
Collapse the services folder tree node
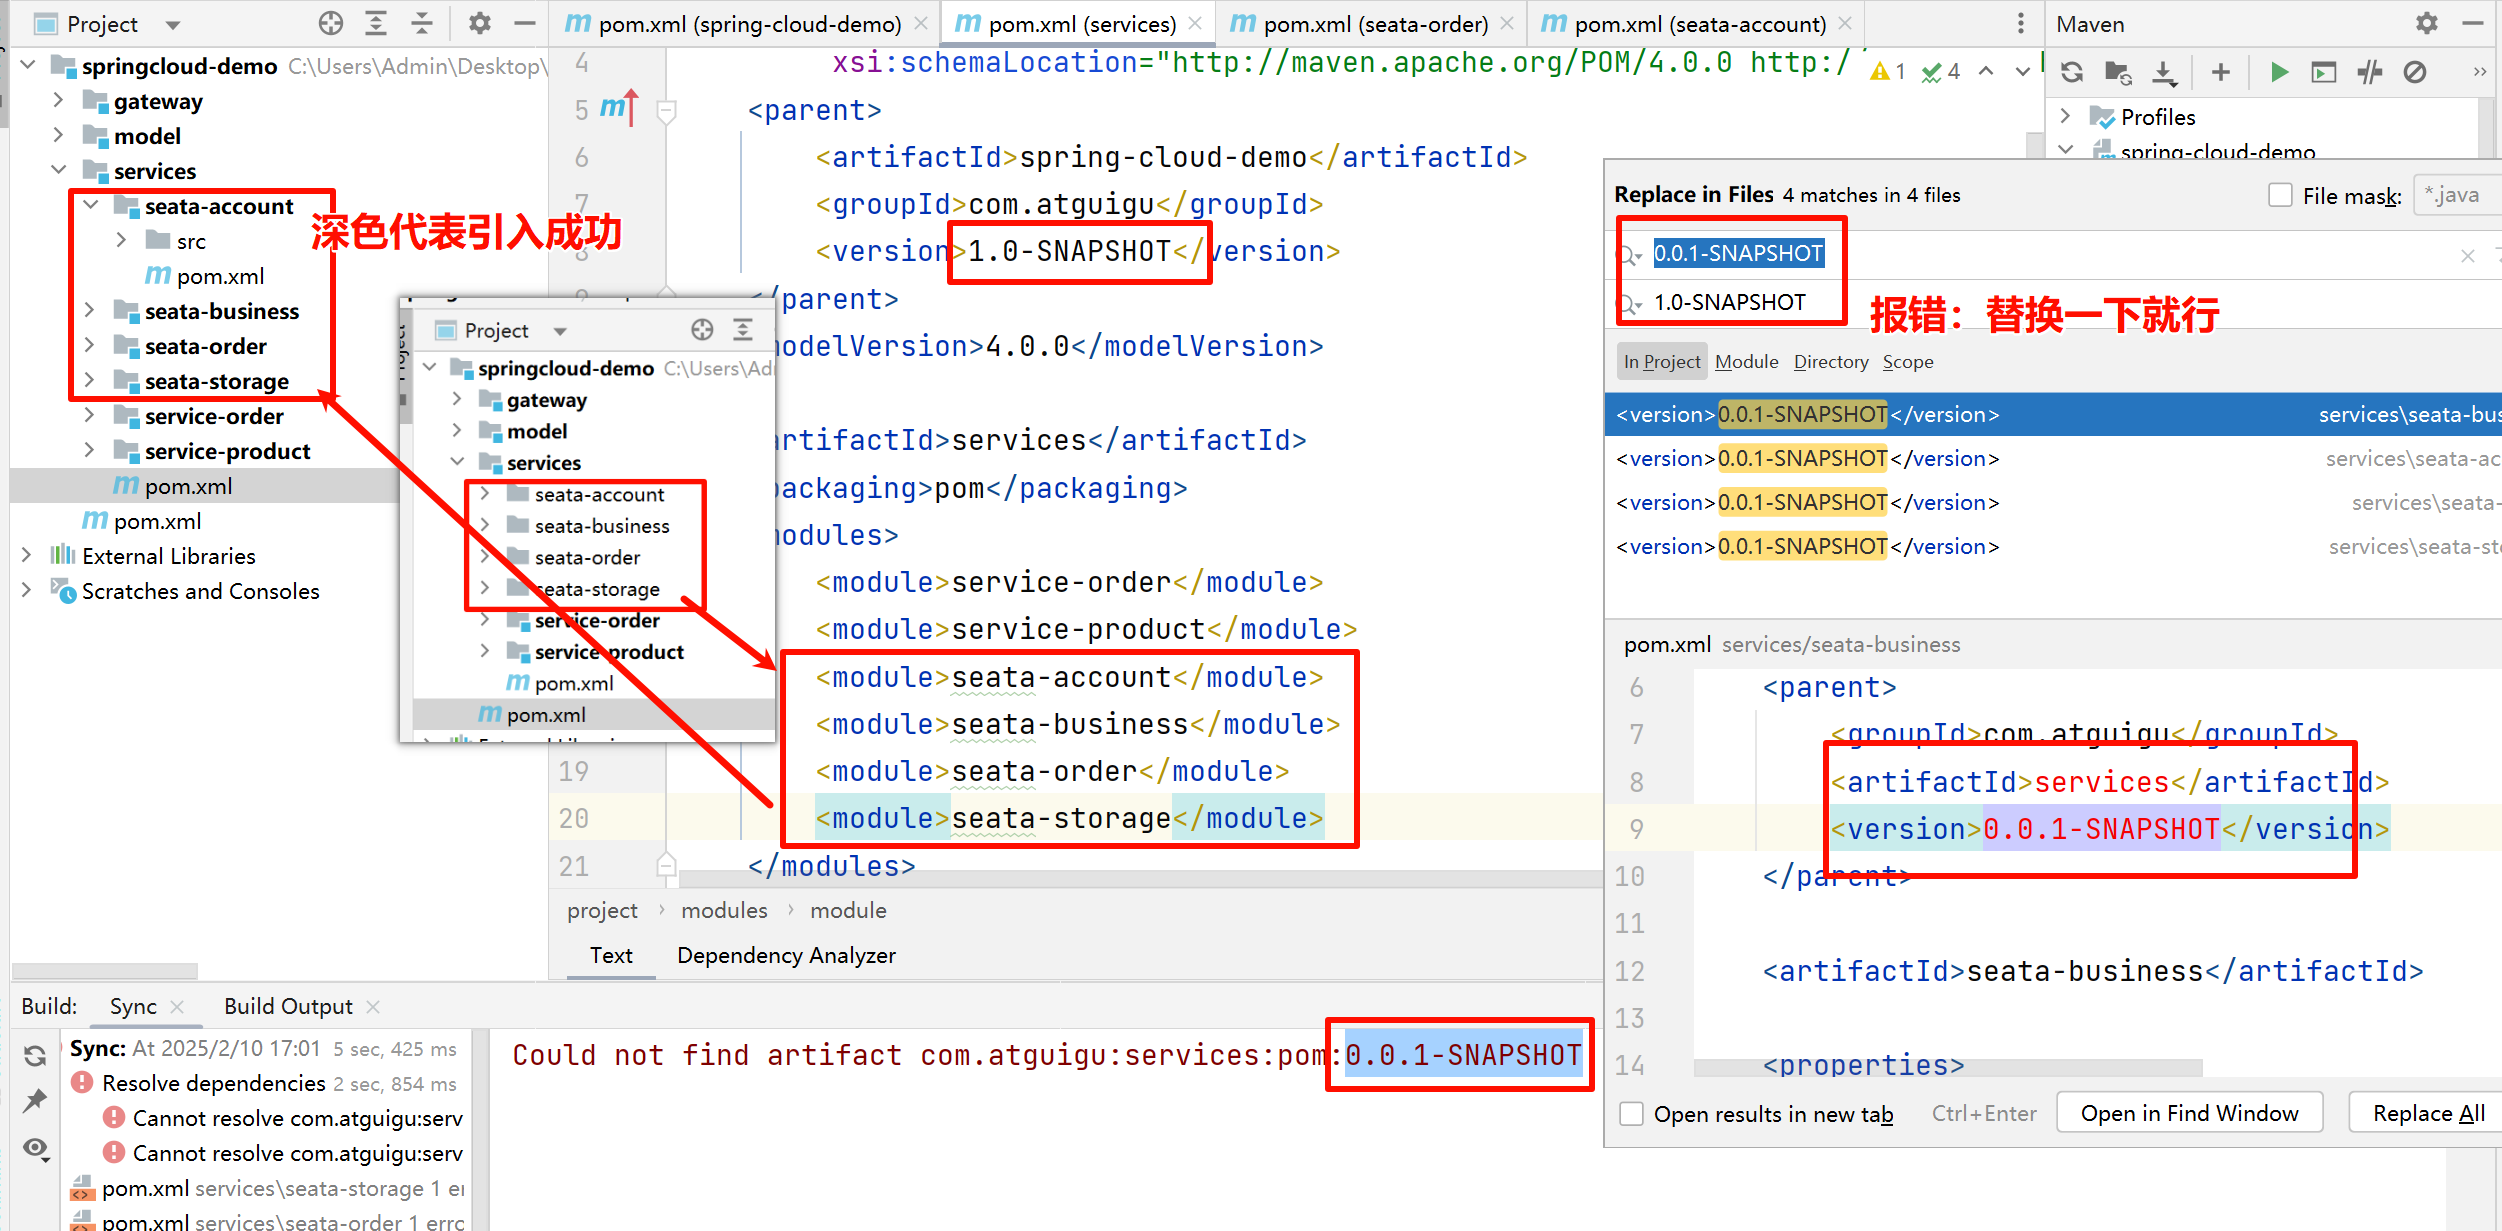[x=58, y=171]
